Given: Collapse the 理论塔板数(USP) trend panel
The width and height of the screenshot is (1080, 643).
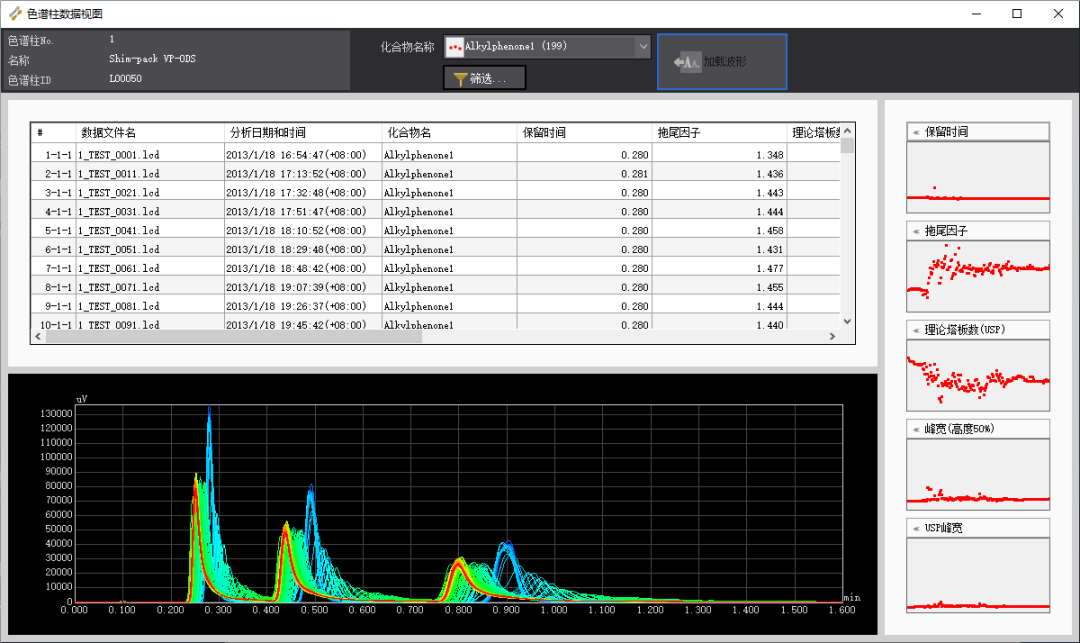Looking at the screenshot, I should click(x=915, y=330).
